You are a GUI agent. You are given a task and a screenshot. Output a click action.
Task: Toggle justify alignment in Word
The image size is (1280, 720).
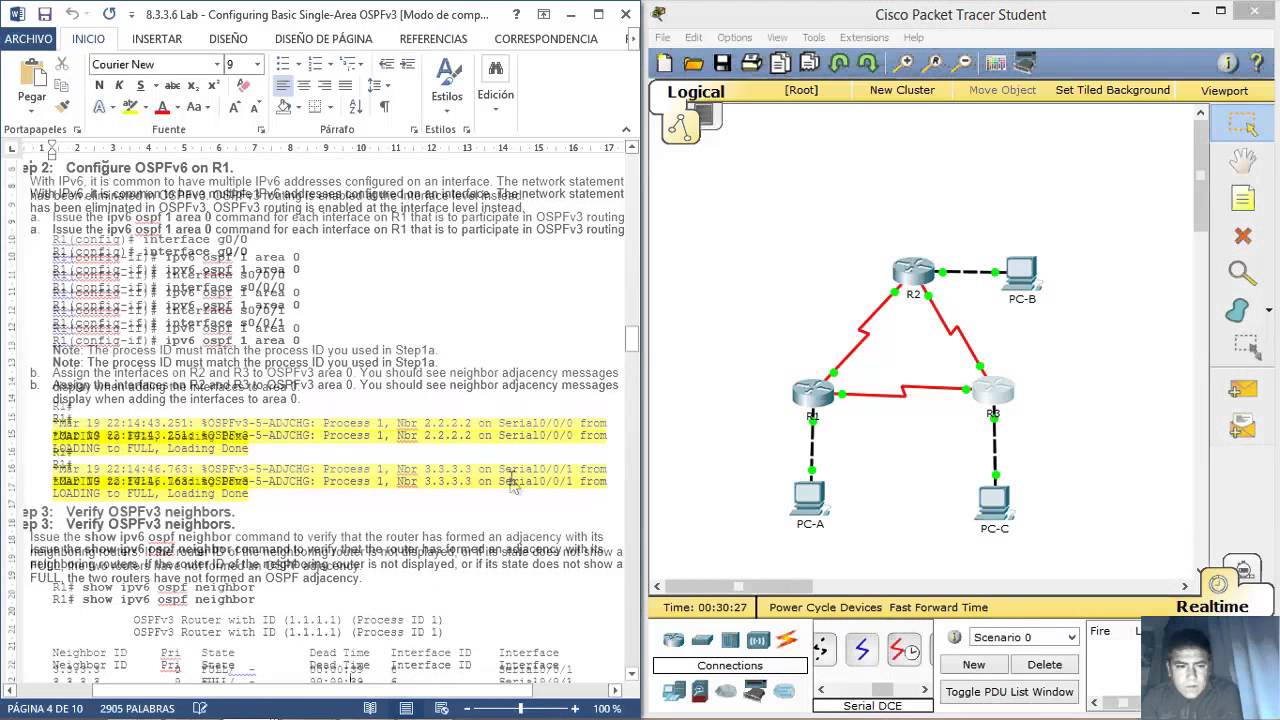point(345,86)
